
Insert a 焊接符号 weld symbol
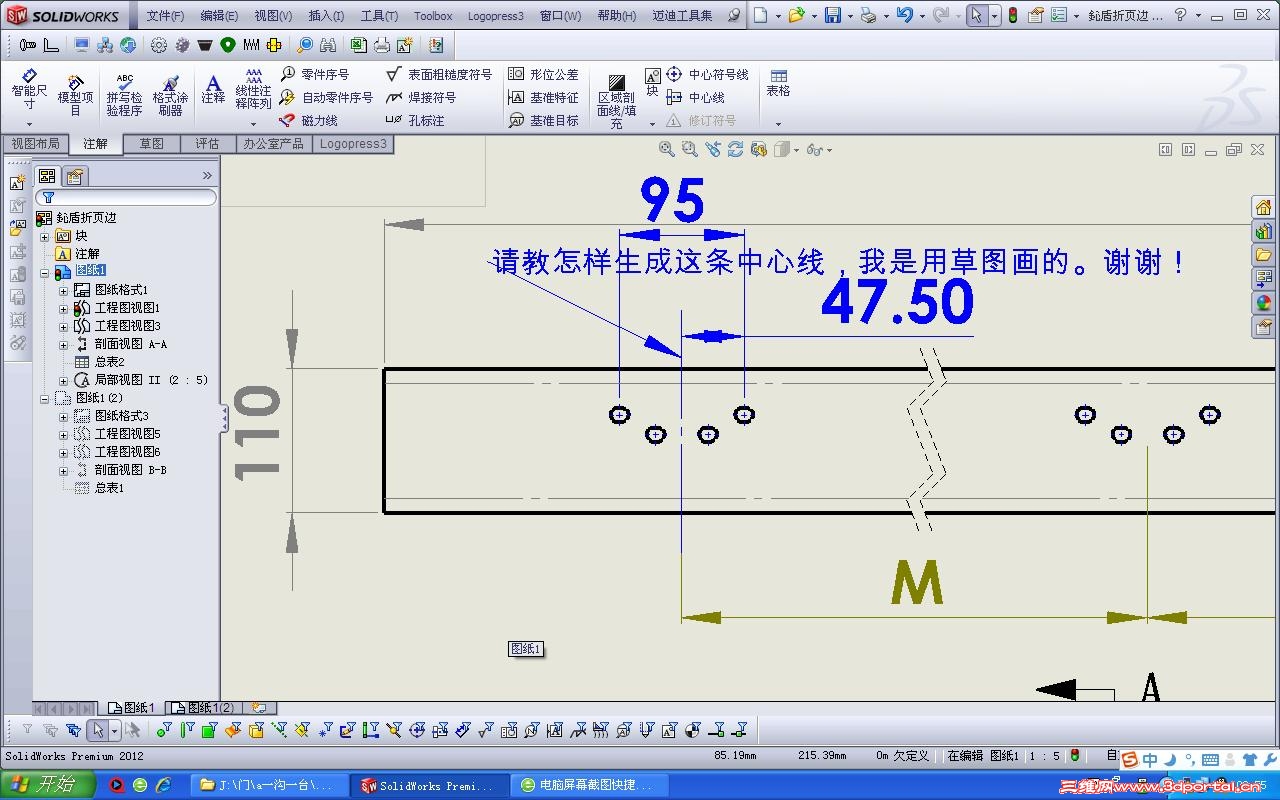421,97
